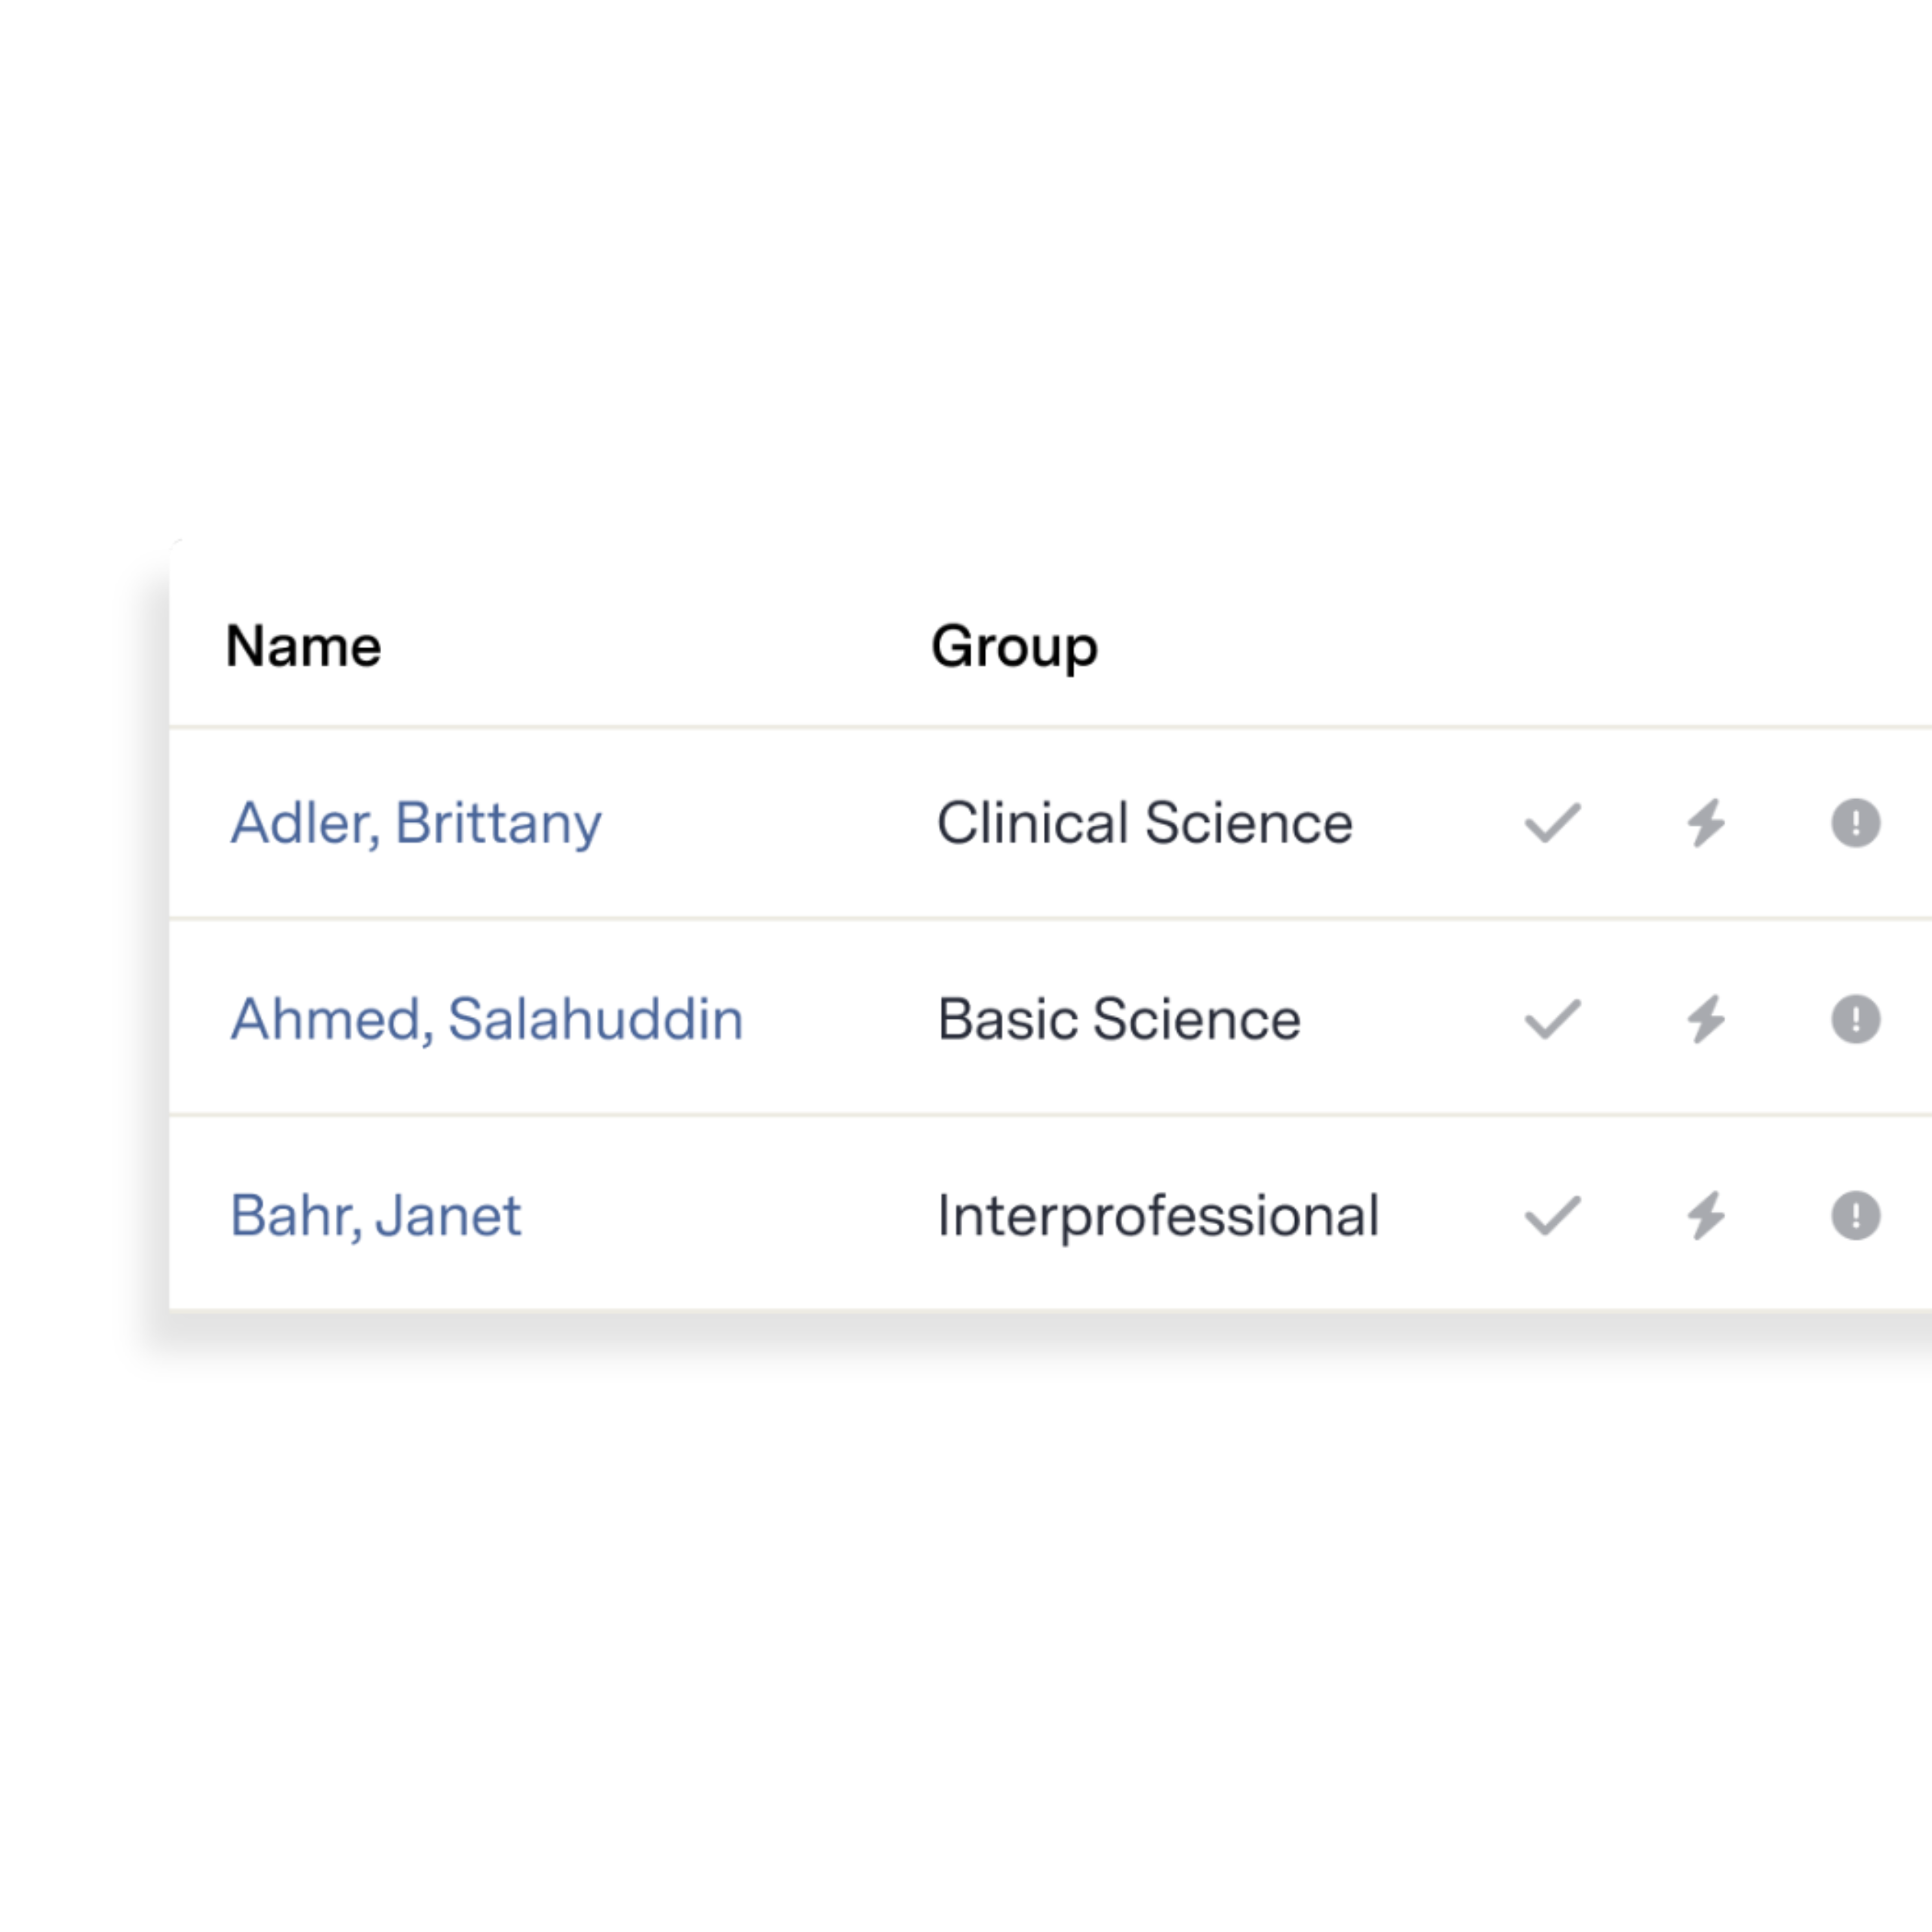Hit the lightning bolt icon for Bahr, Janet
The width and height of the screenshot is (1932, 1932).
click(x=1706, y=1215)
